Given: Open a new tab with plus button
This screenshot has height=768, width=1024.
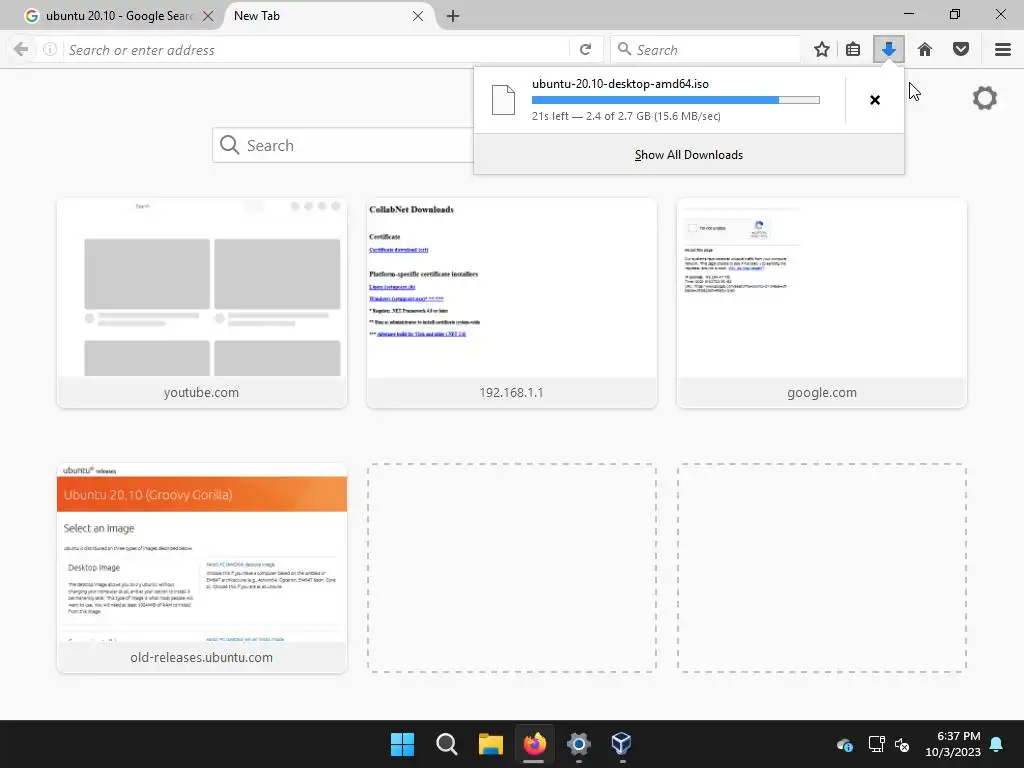Looking at the screenshot, I should click(453, 16).
